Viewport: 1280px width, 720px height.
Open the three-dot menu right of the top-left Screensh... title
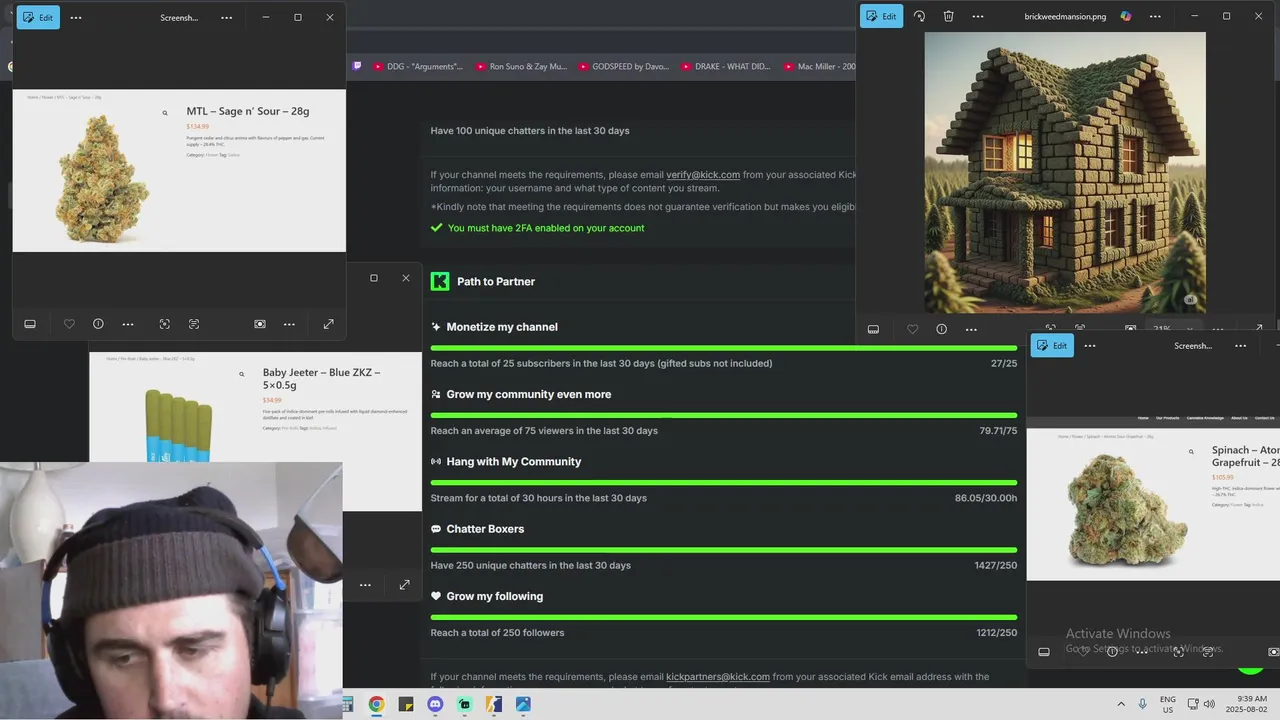pyautogui.click(x=227, y=17)
